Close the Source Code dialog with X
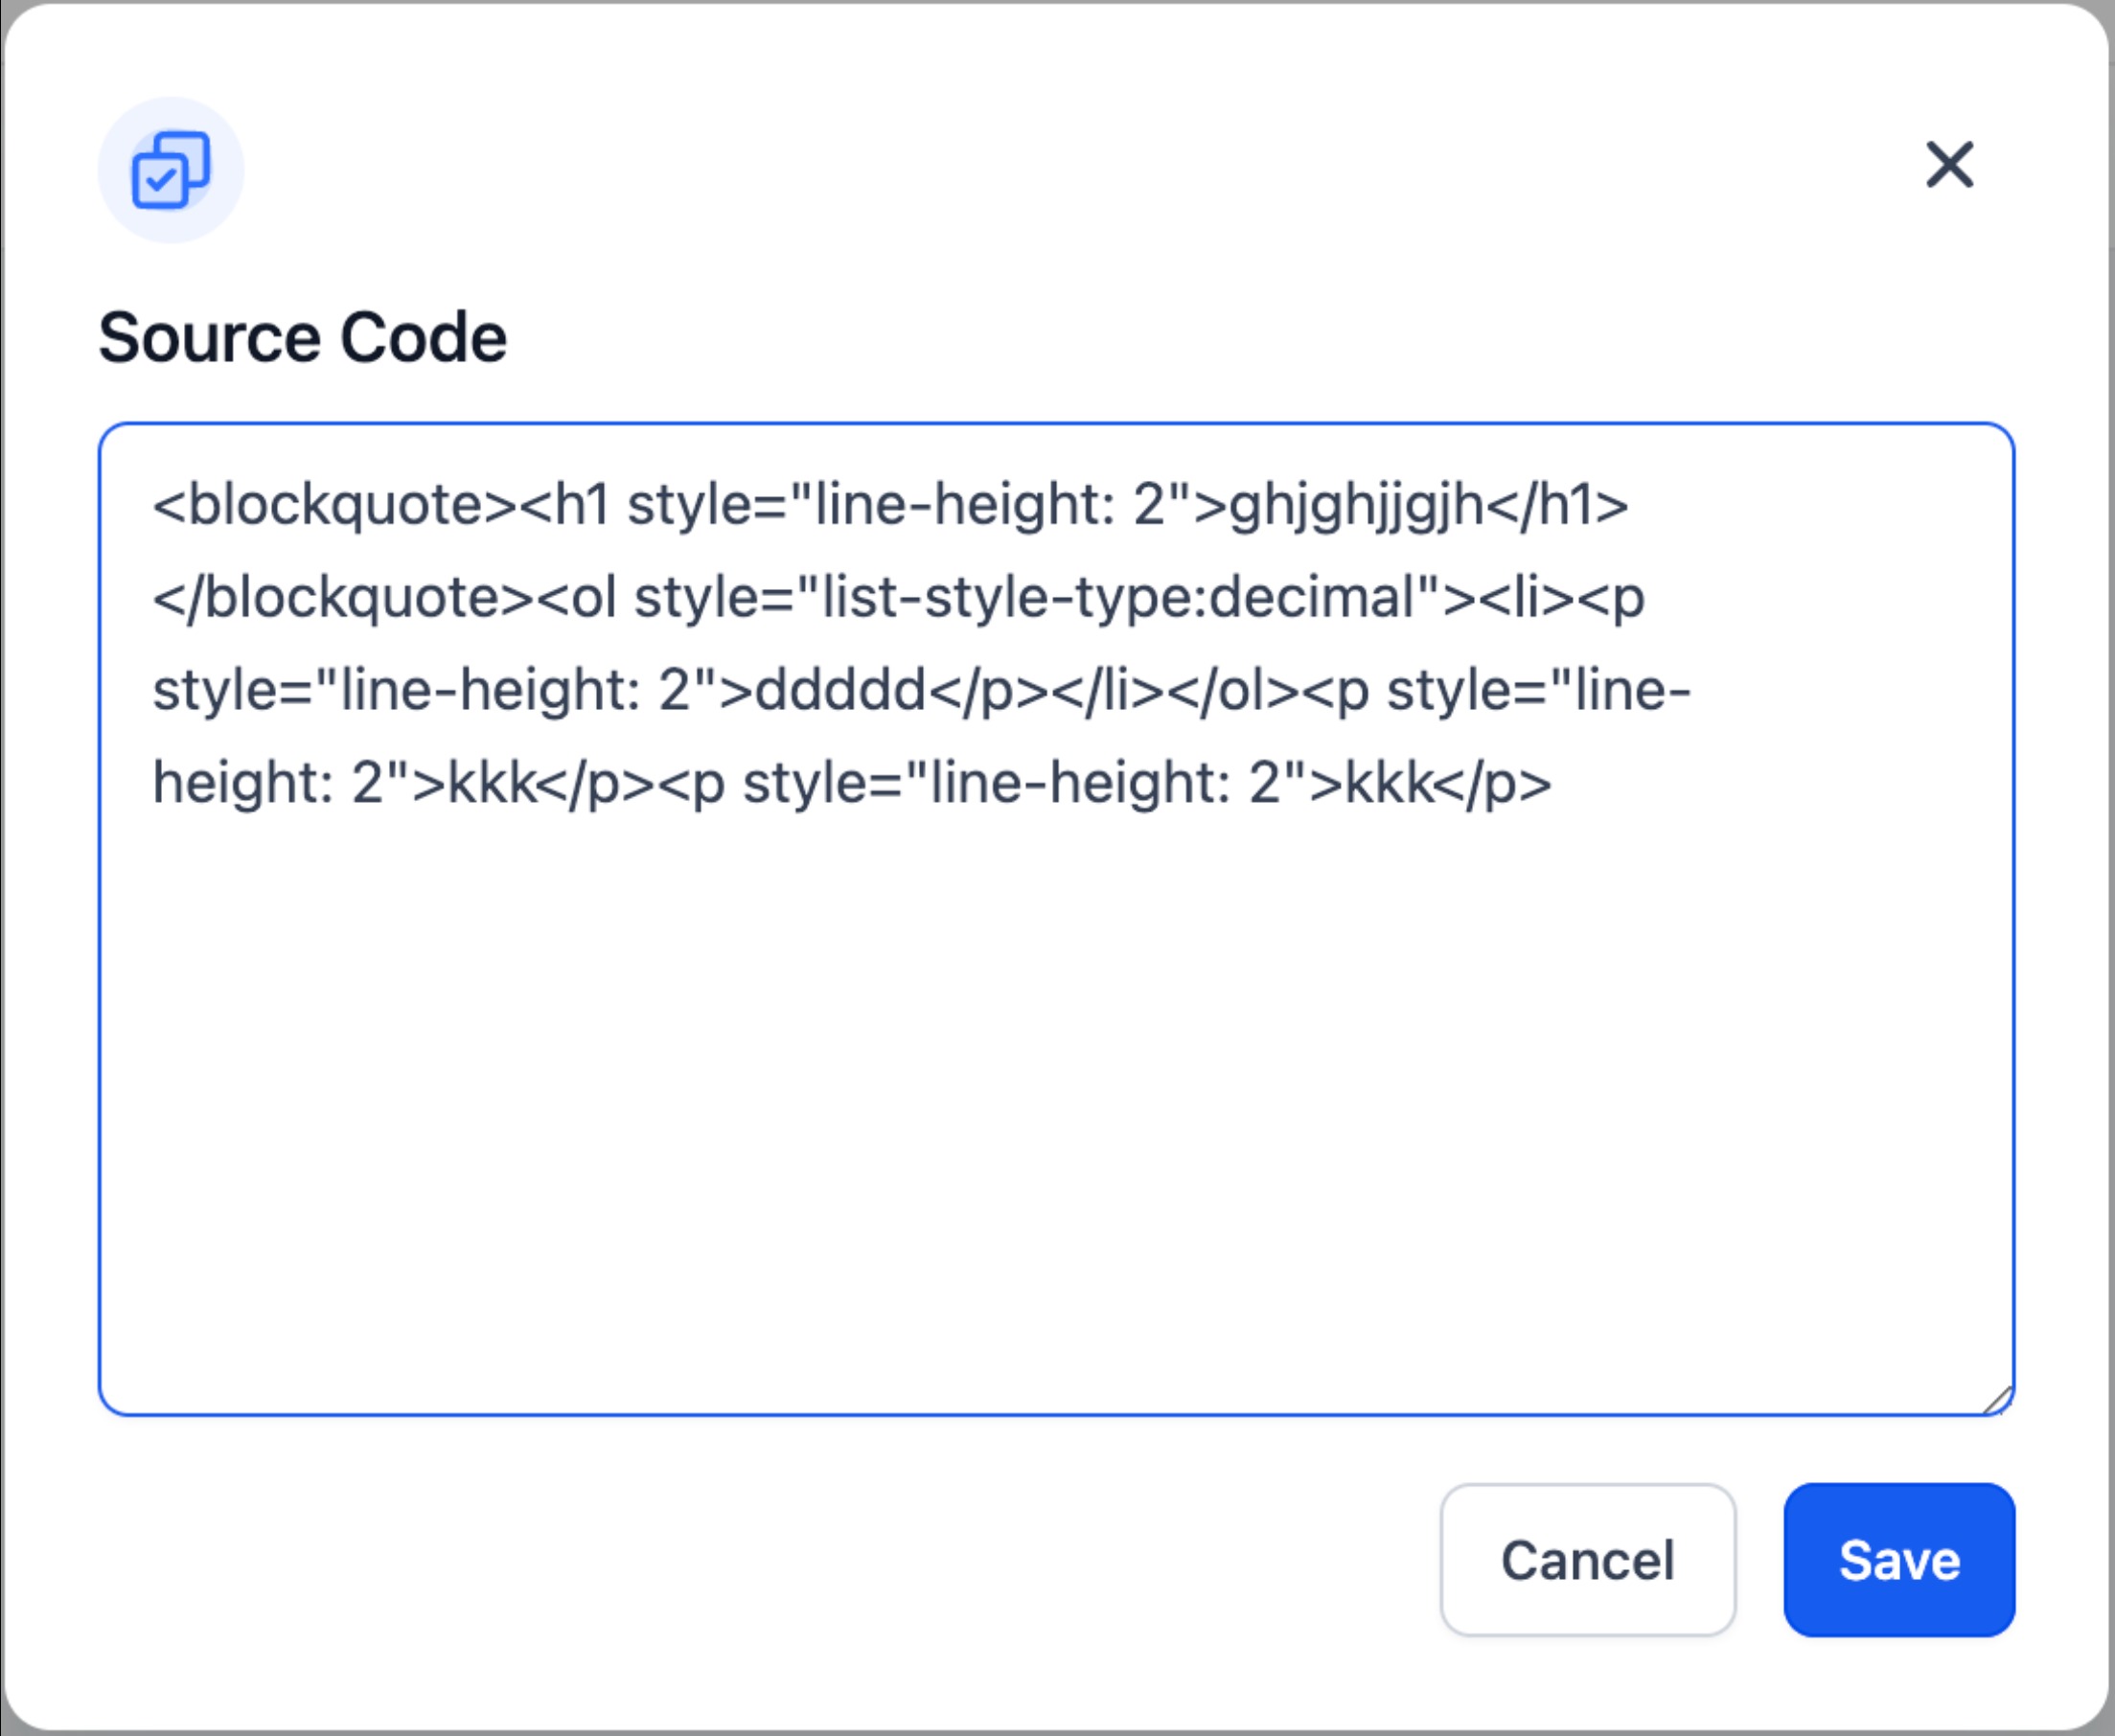Viewport: 2115px width, 1736px height. click(x=1949, y=165)
